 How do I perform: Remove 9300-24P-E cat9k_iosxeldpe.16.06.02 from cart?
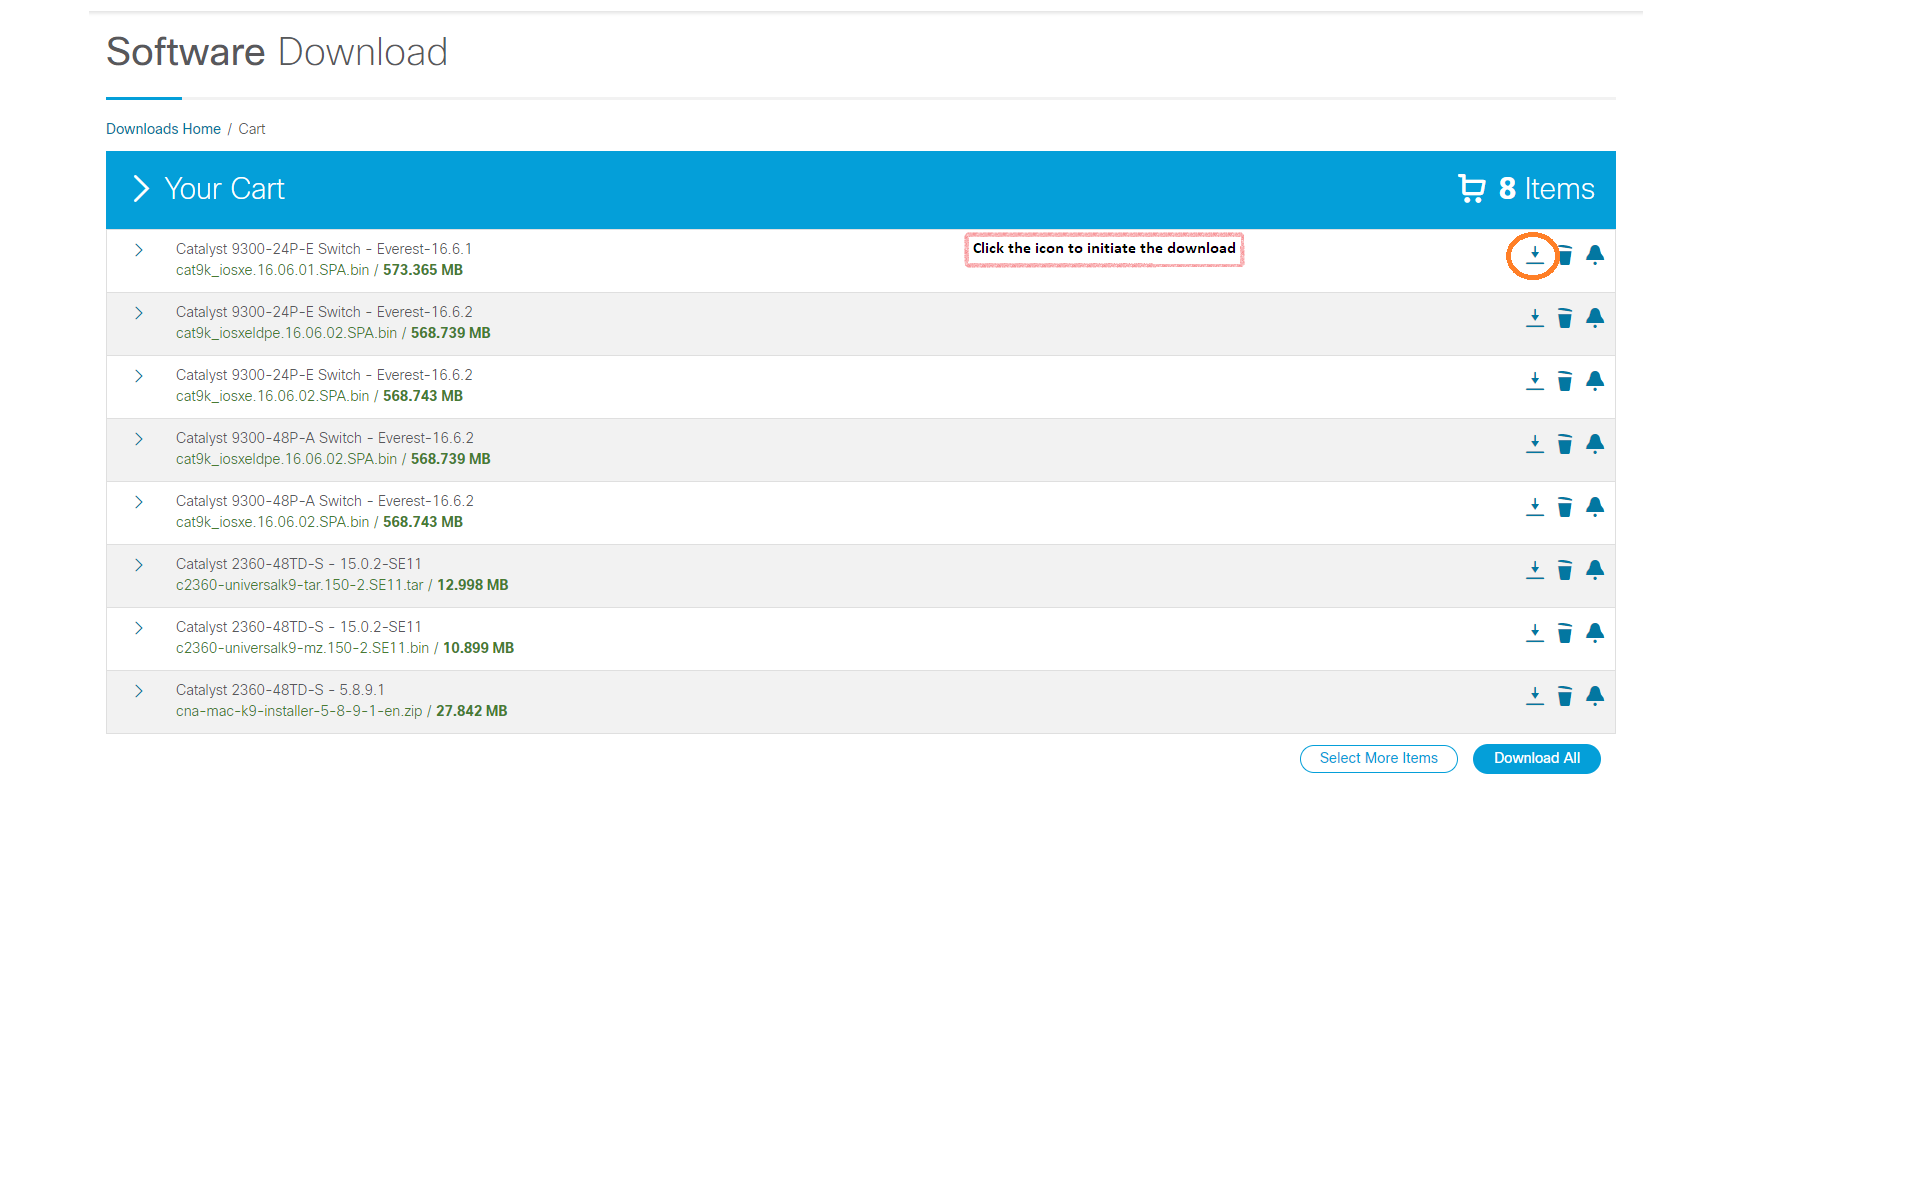[x=1565, y=319]
